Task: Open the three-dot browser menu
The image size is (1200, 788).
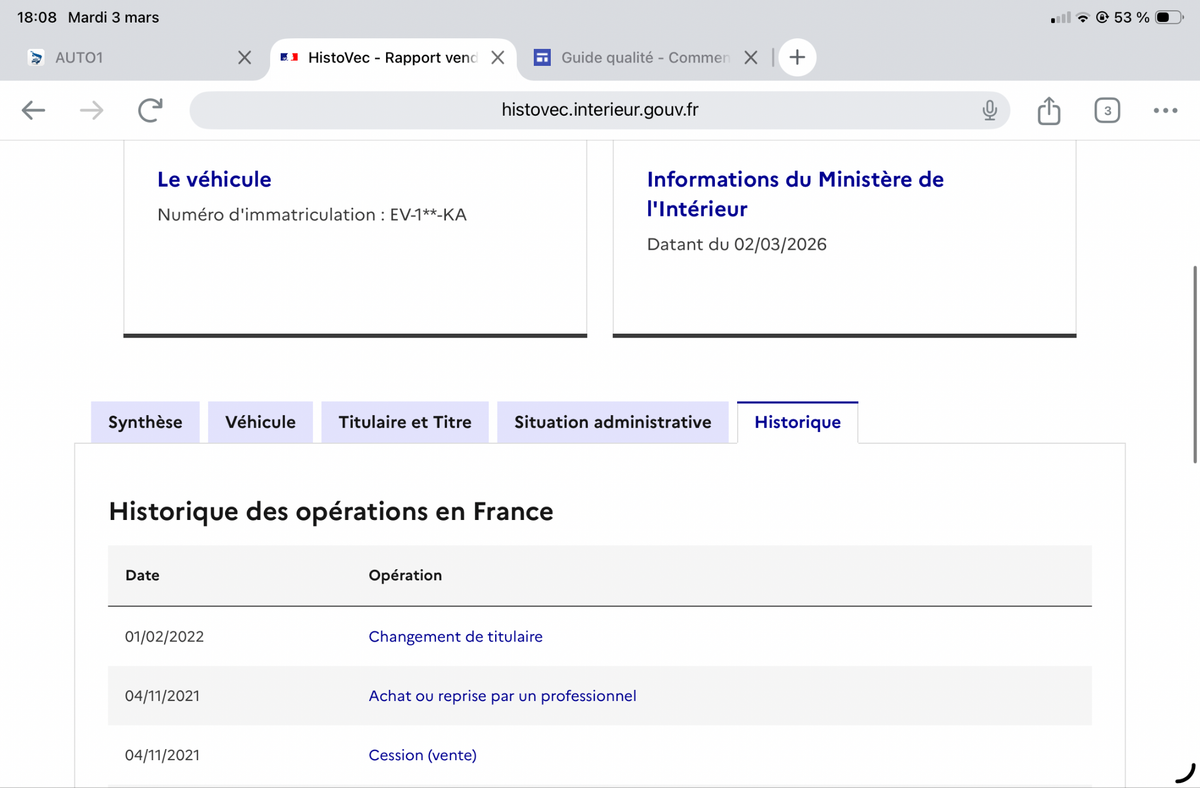Action: pos(1165,110)
